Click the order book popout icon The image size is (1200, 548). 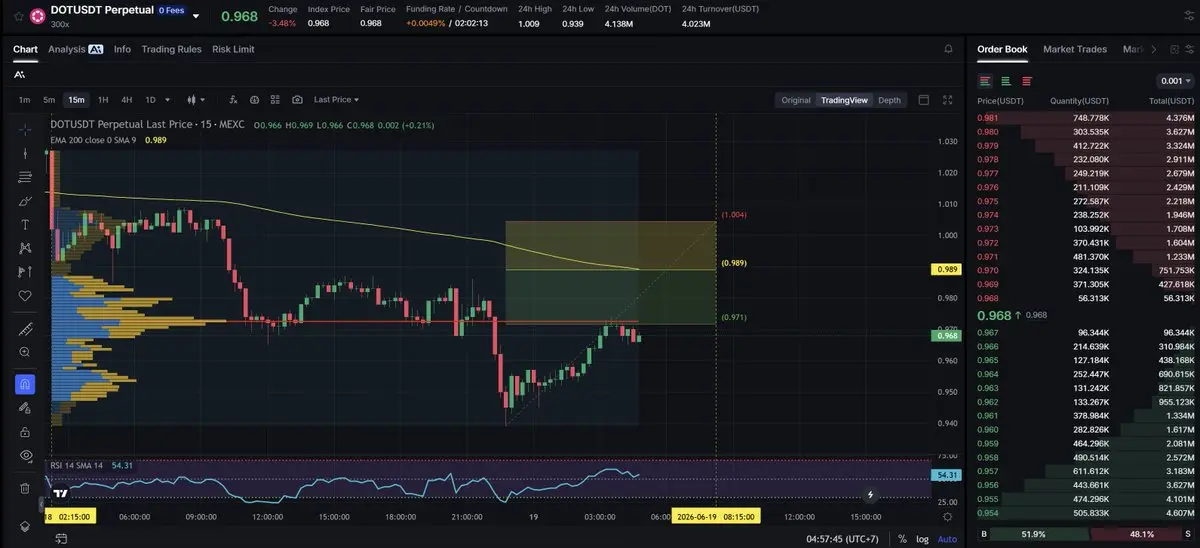1173,49
